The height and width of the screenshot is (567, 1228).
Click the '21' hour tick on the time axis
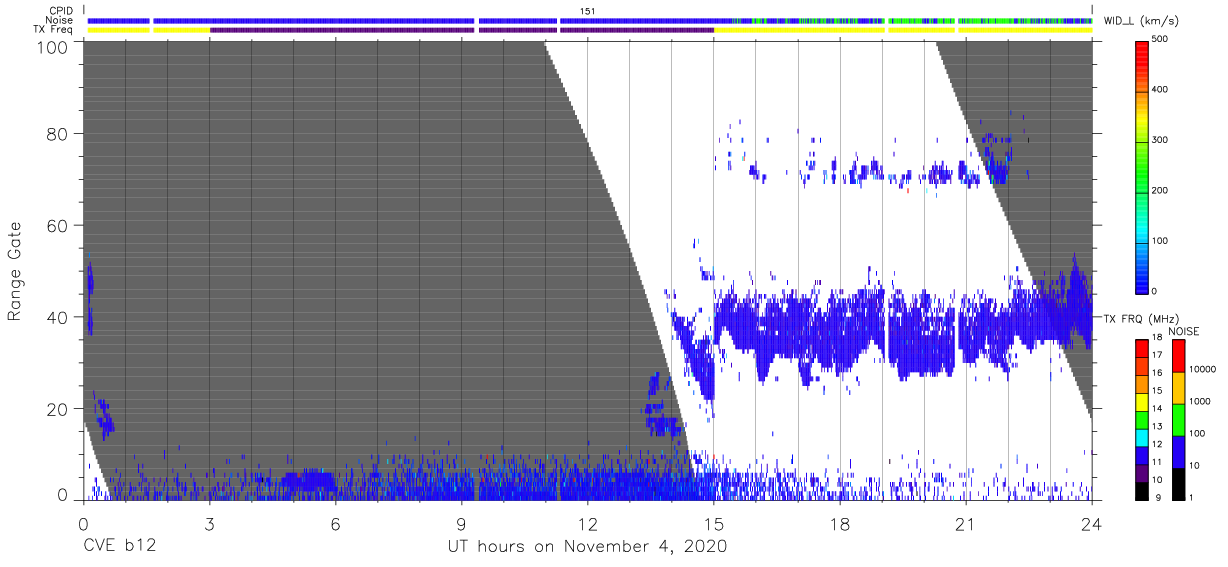[x=966, y=523]
